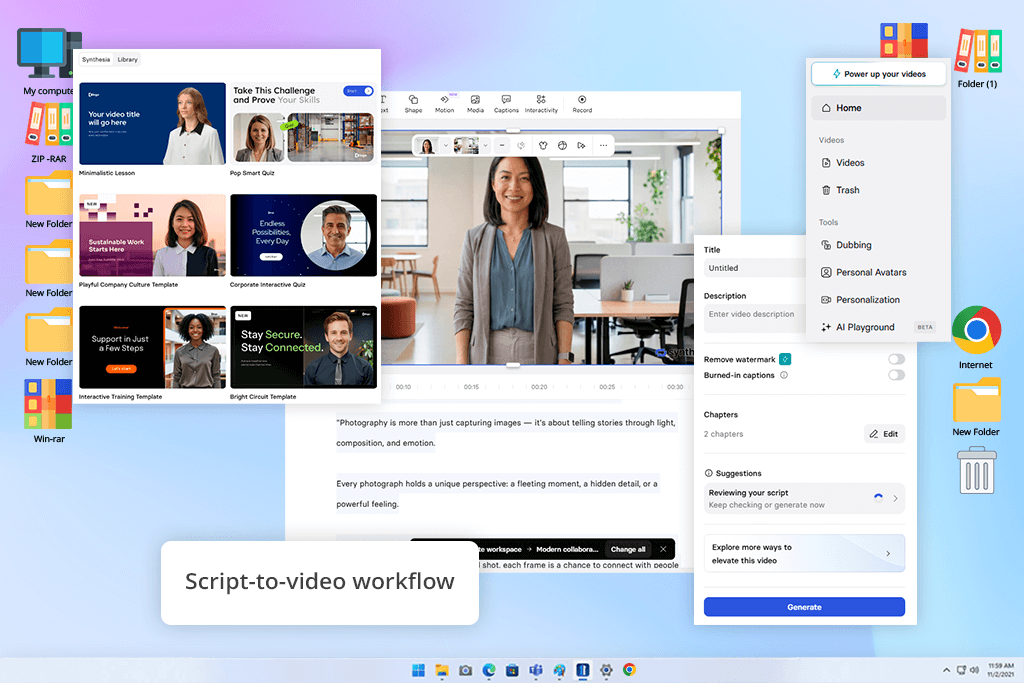The image size is (1024, 683).
Task: Switch to the Library tab
Action: click(x=127, y=59)
